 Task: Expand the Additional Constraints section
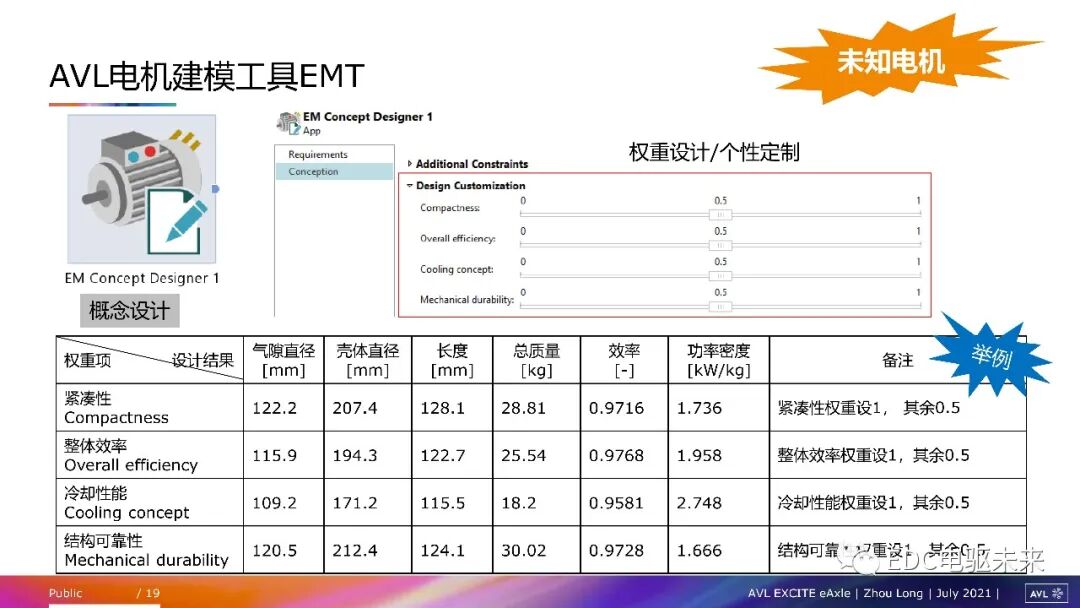[x=410, y=164]
